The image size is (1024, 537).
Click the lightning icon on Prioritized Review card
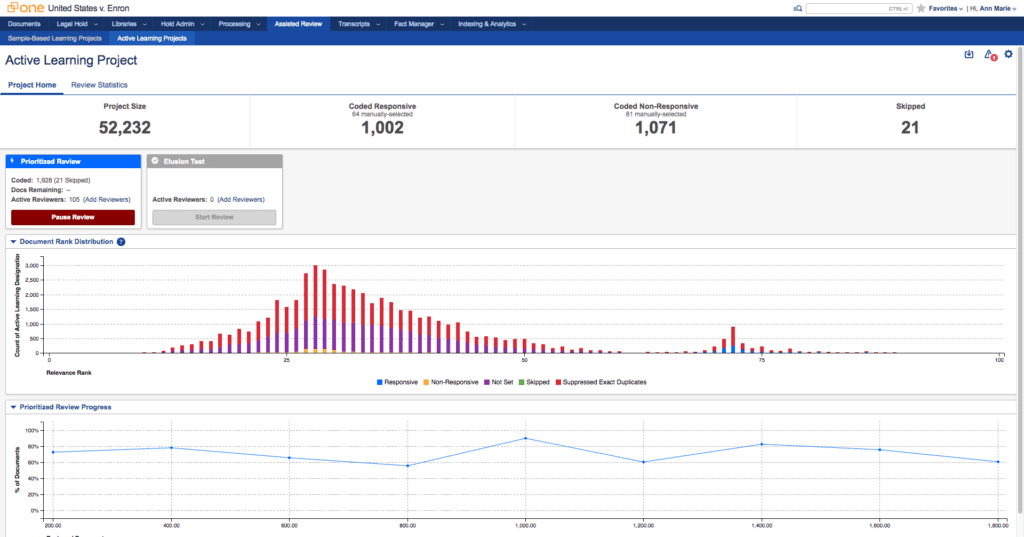13,160
